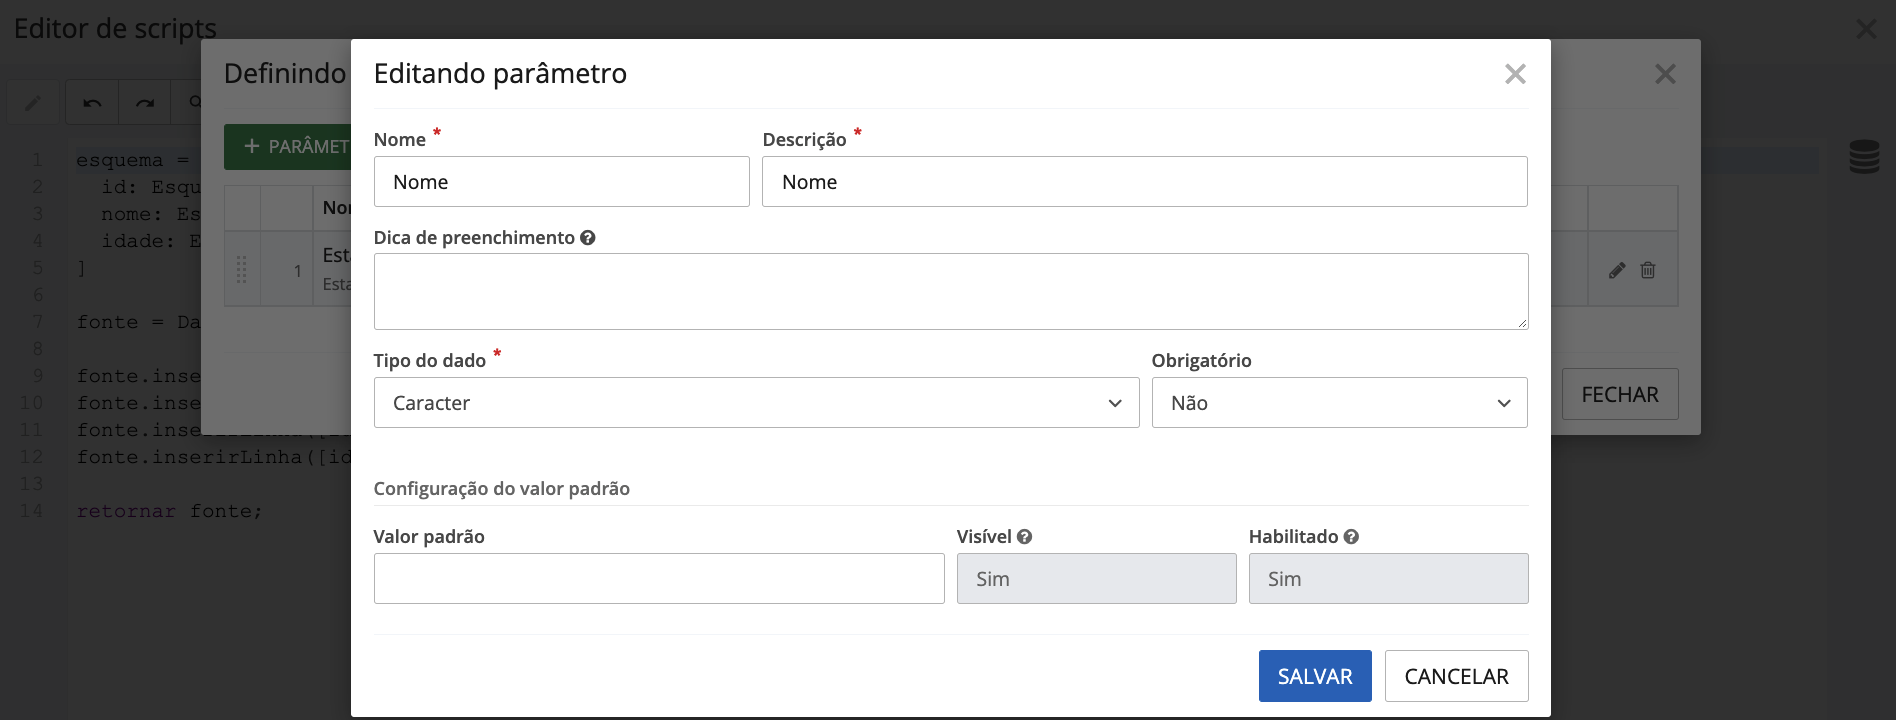Open the Tipo do dado dropdown
1896x720 pixels.
click(756, 403)
